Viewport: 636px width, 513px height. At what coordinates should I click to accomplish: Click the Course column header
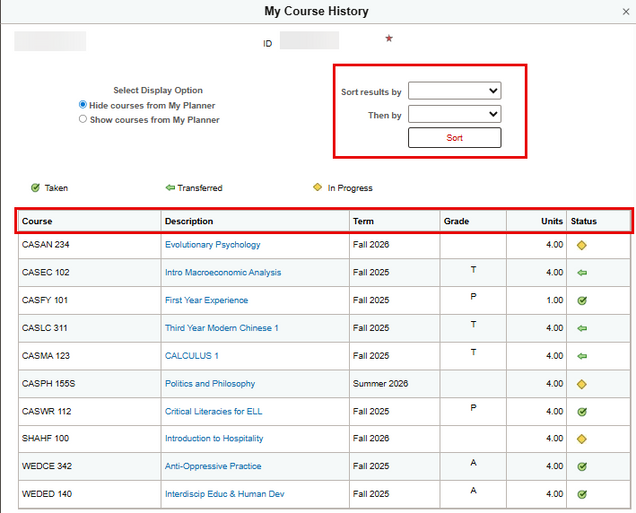click(x=89, y=221)
